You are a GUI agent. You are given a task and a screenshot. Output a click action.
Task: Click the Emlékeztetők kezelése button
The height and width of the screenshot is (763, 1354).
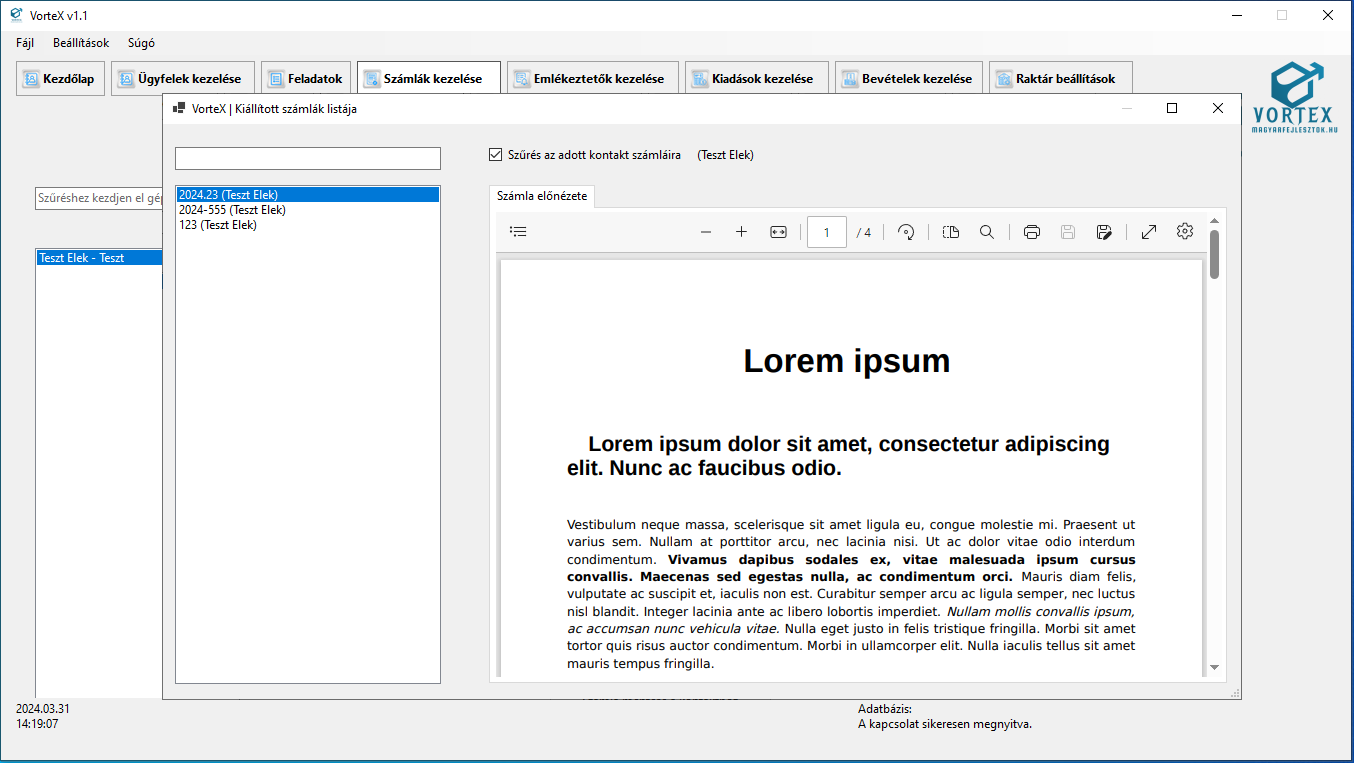pyautogui.click(x=592, y=79)
